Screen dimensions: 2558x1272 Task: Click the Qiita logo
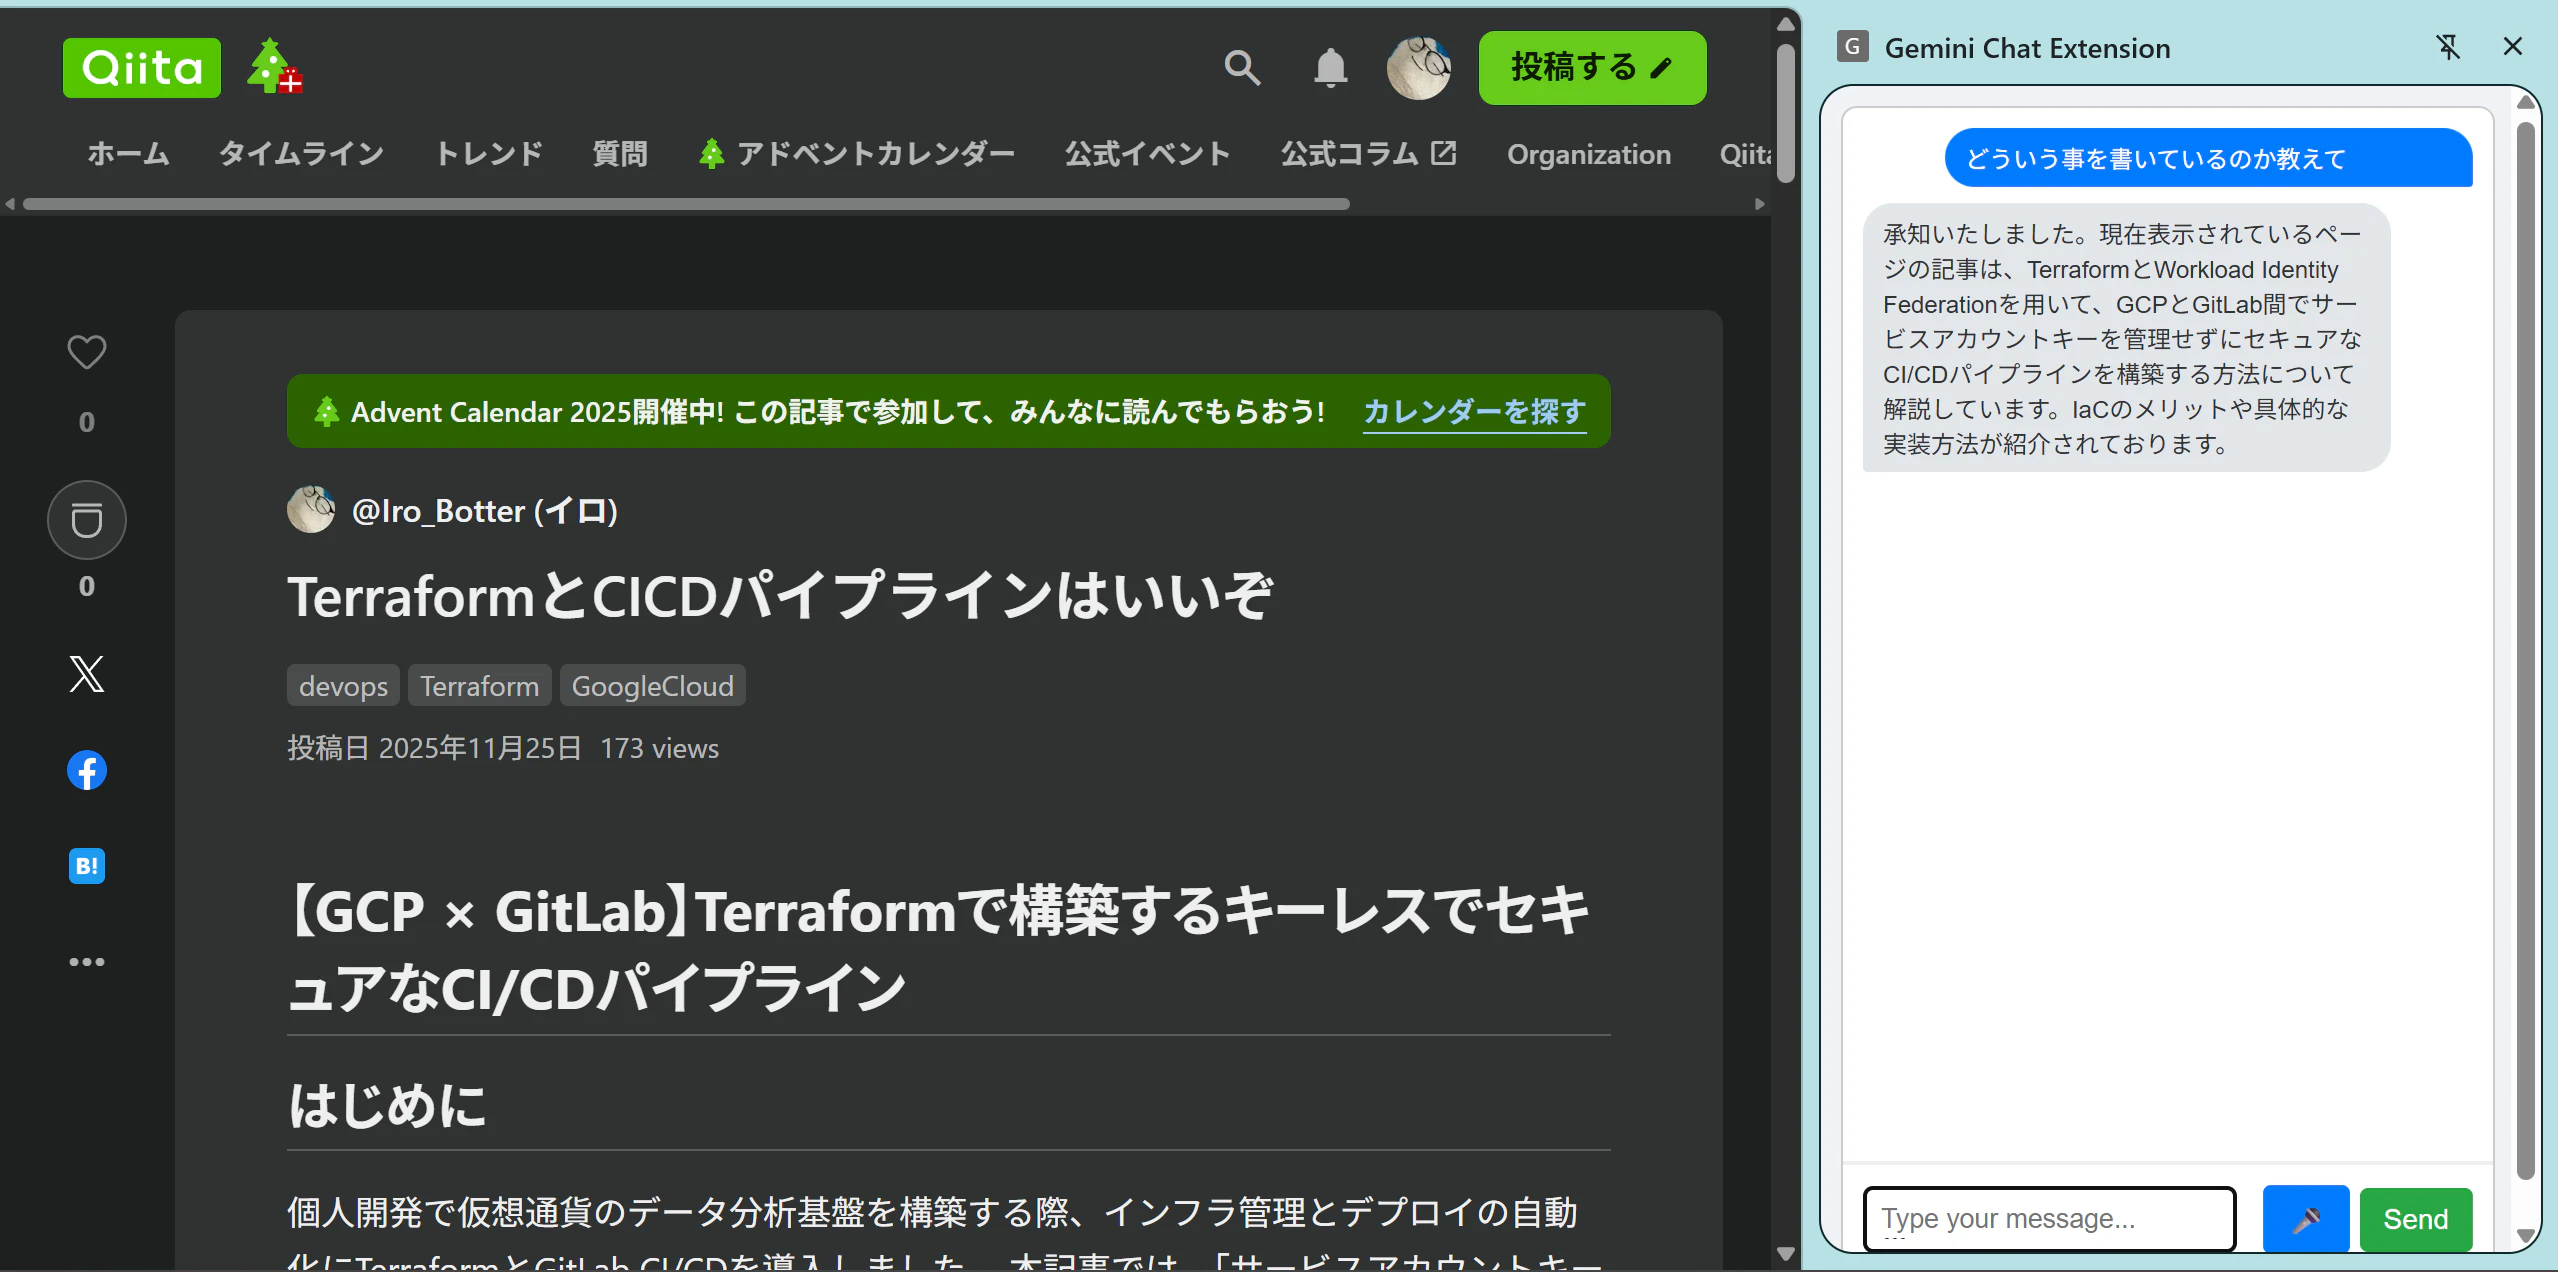[x=142, y=68]
